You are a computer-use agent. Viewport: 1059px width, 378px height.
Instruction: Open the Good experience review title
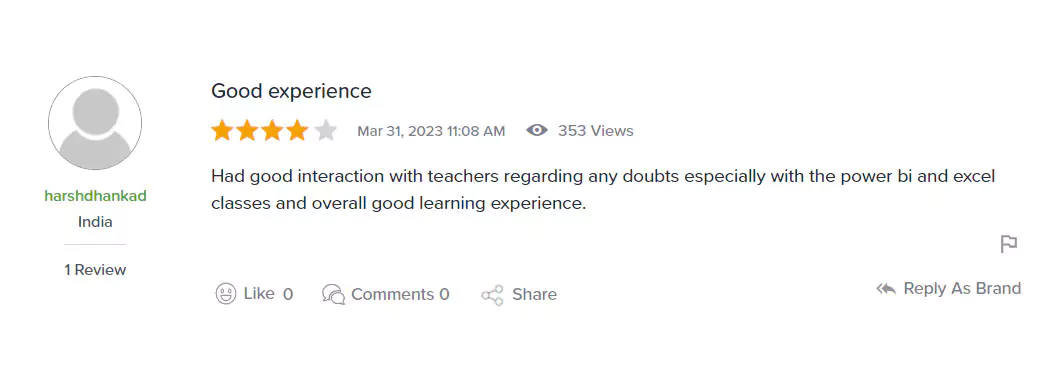(291, 90)
